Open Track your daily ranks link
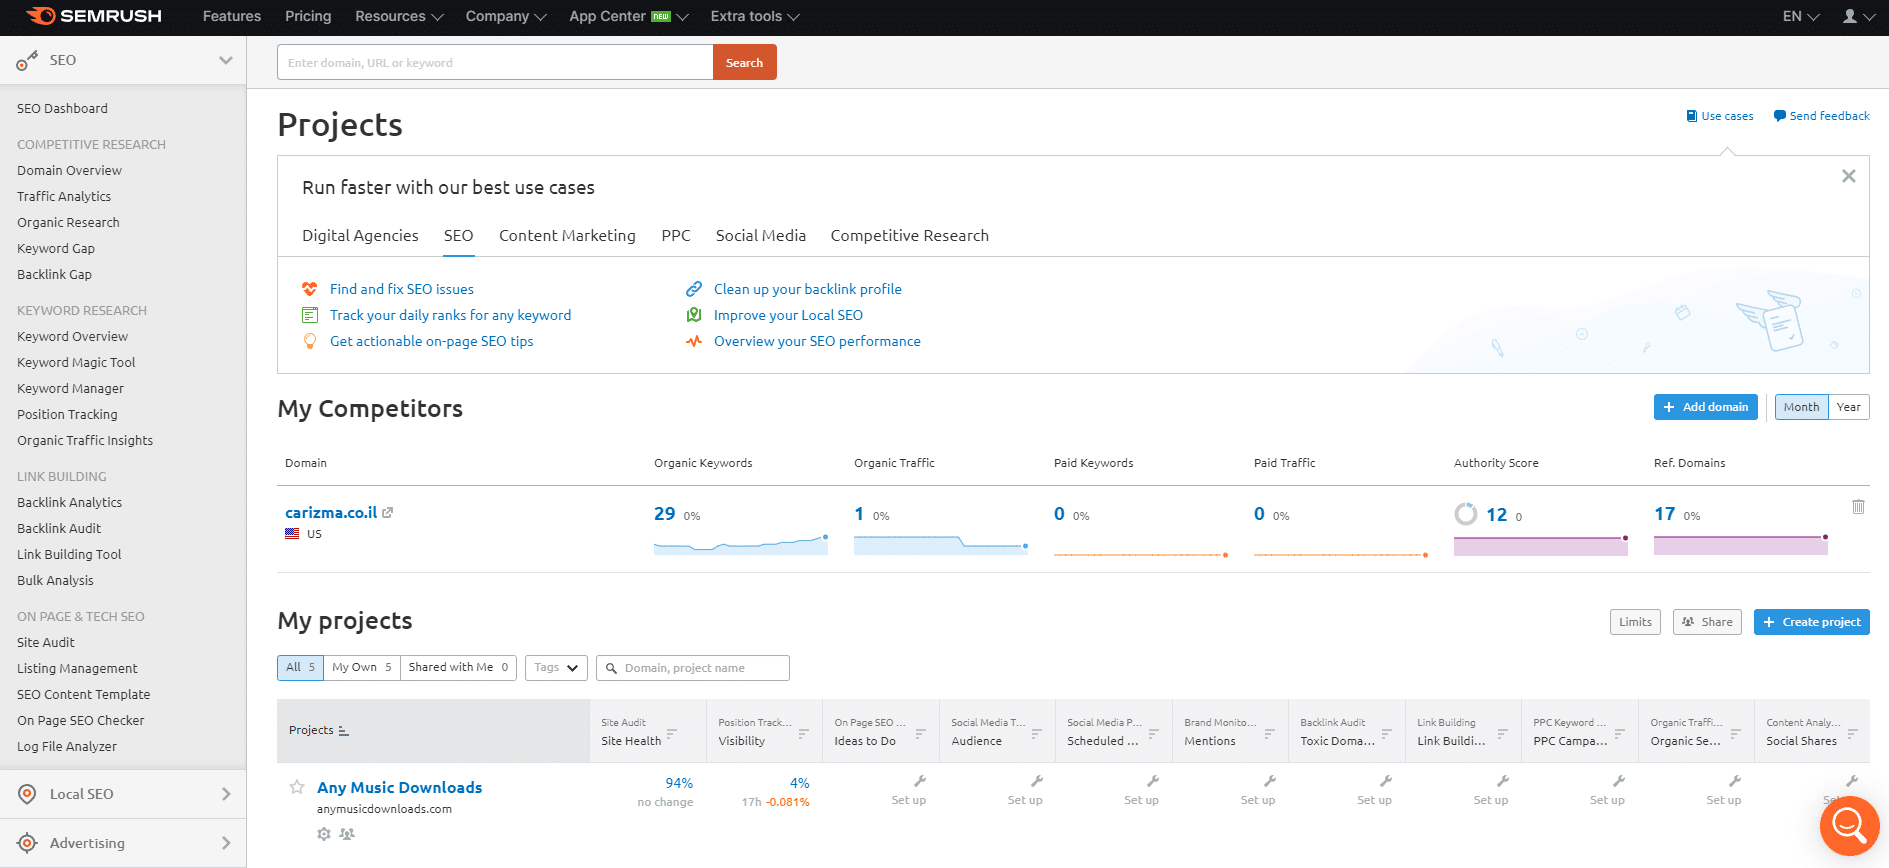 pos(450,315)
